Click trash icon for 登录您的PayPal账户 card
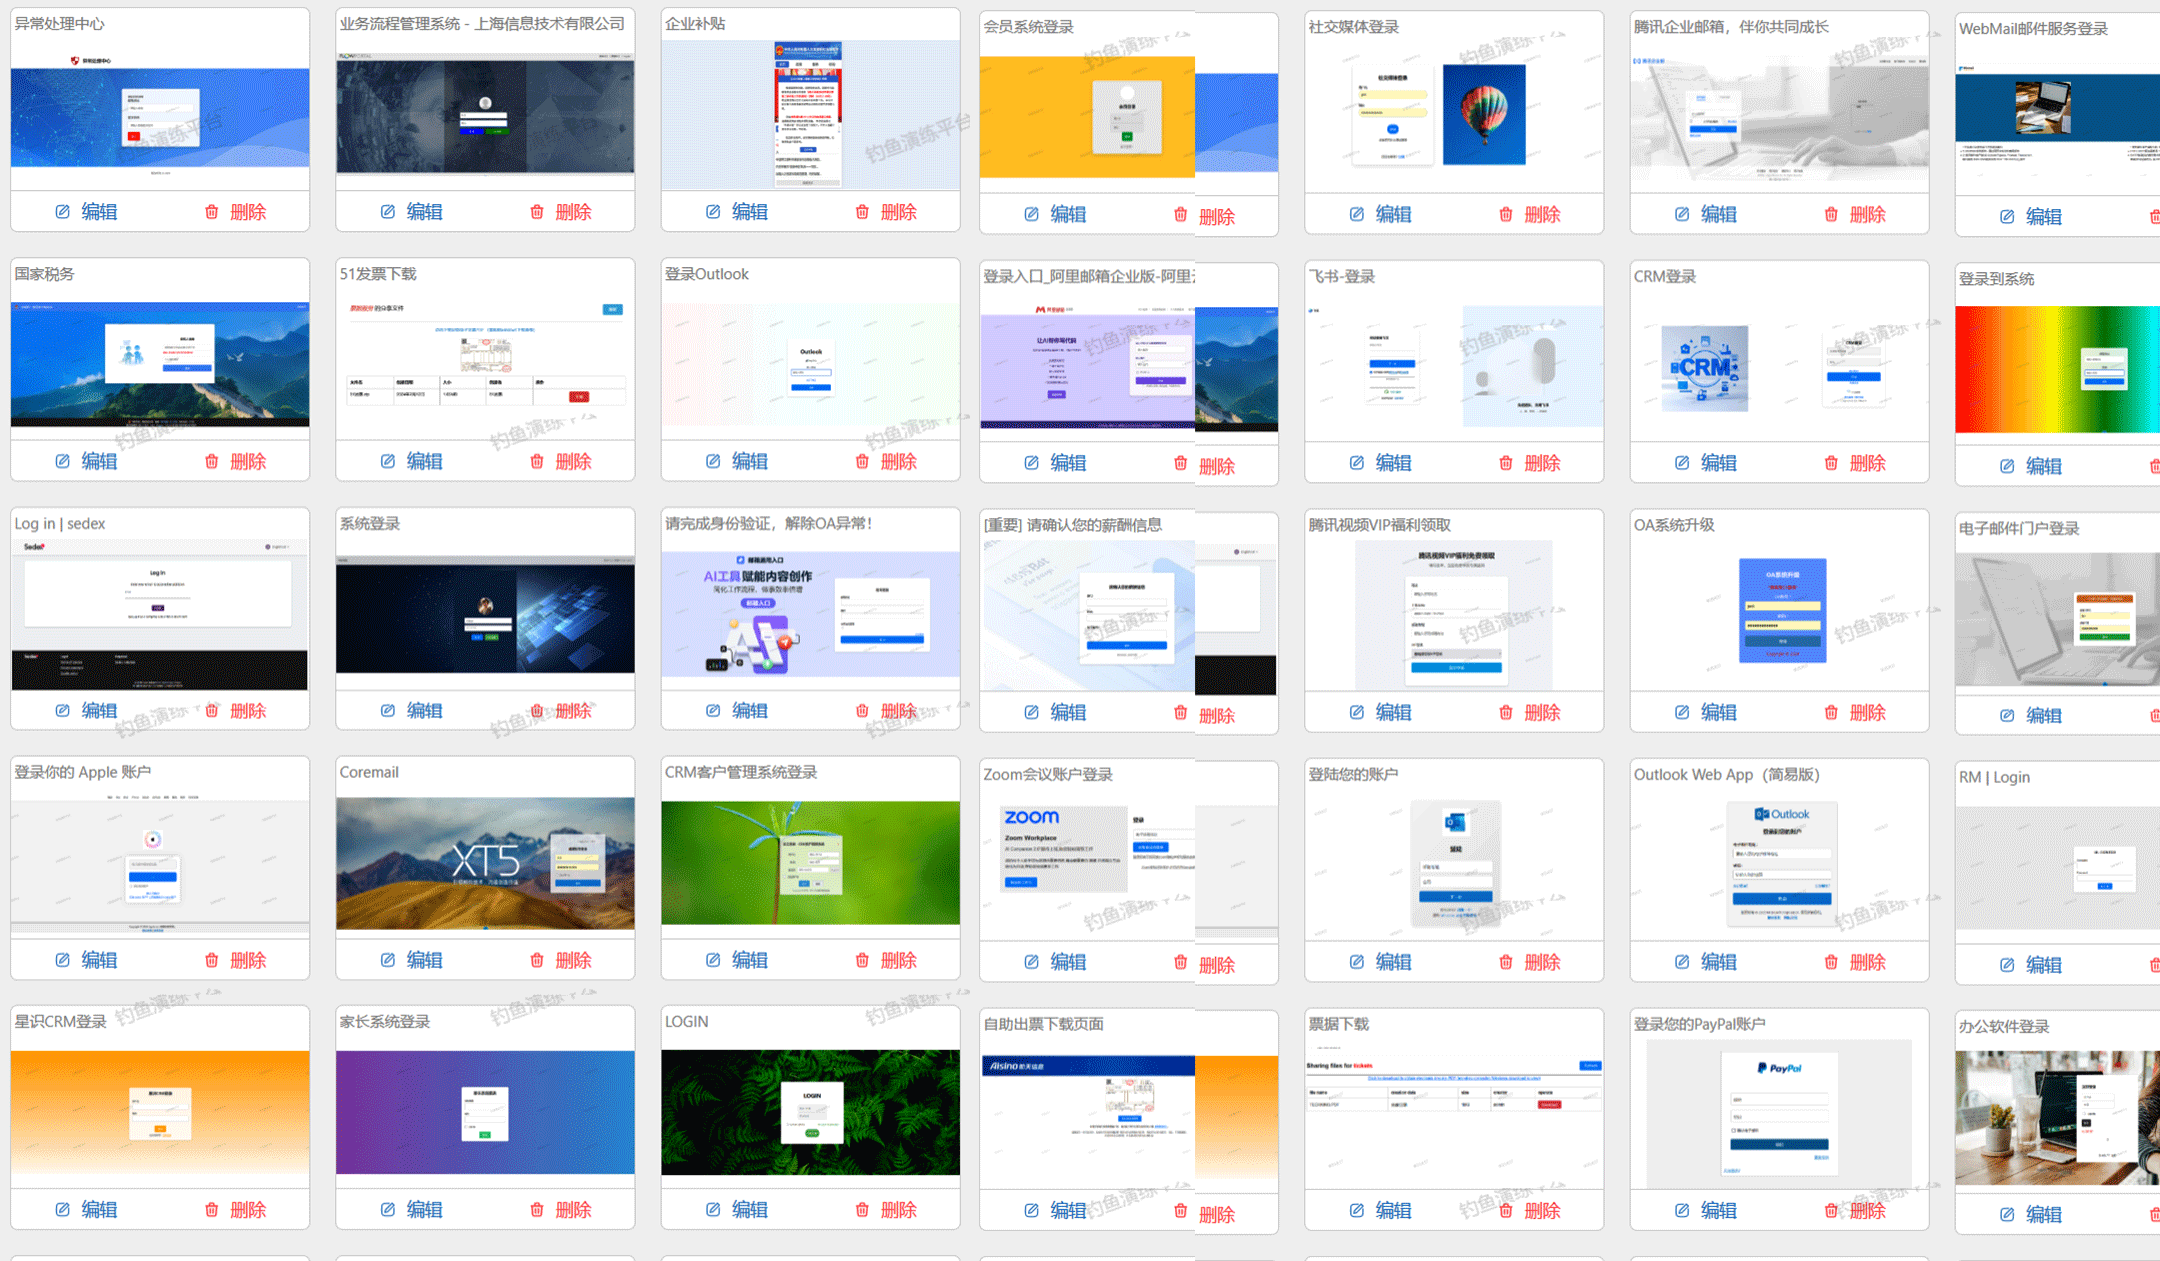 [x=1831, y=1211]
